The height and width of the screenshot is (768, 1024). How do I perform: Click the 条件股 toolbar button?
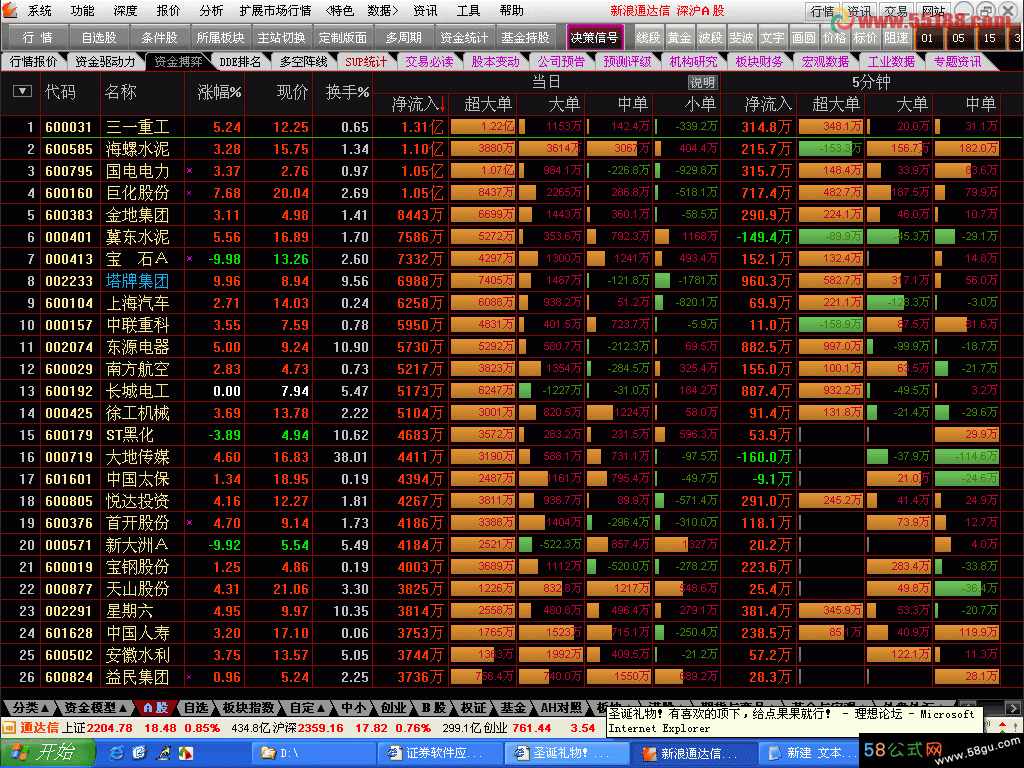click(x=159, y=38)
